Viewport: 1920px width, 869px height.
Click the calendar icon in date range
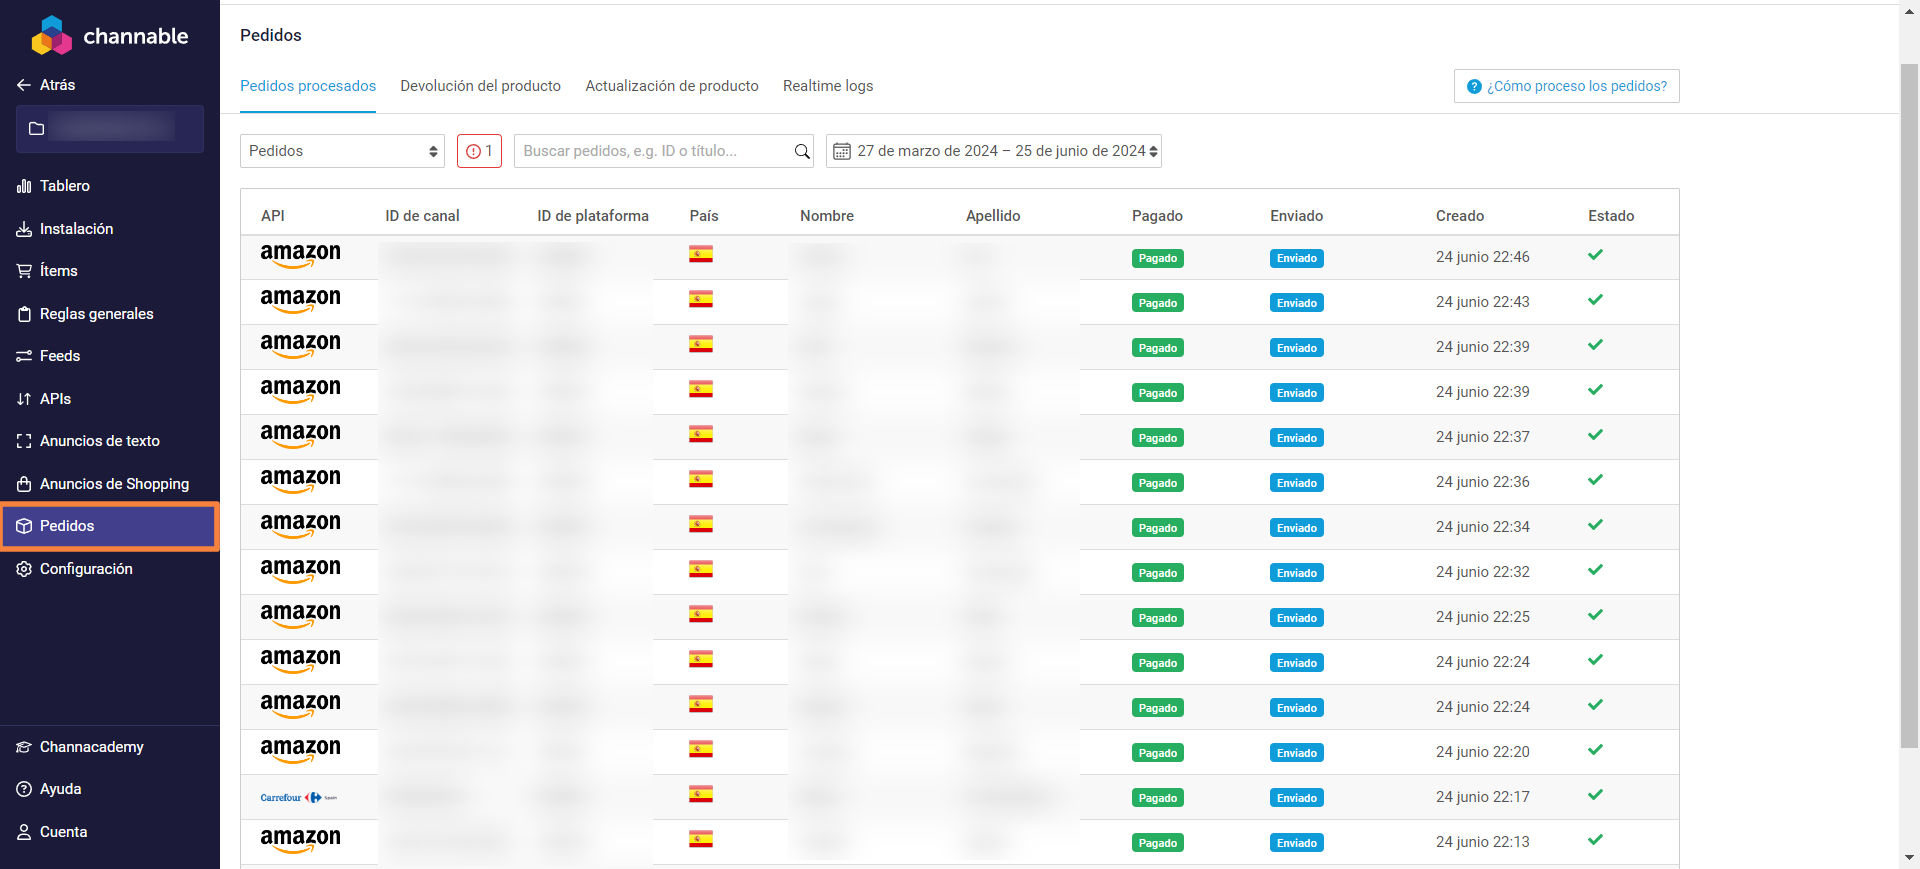point(842,151)
